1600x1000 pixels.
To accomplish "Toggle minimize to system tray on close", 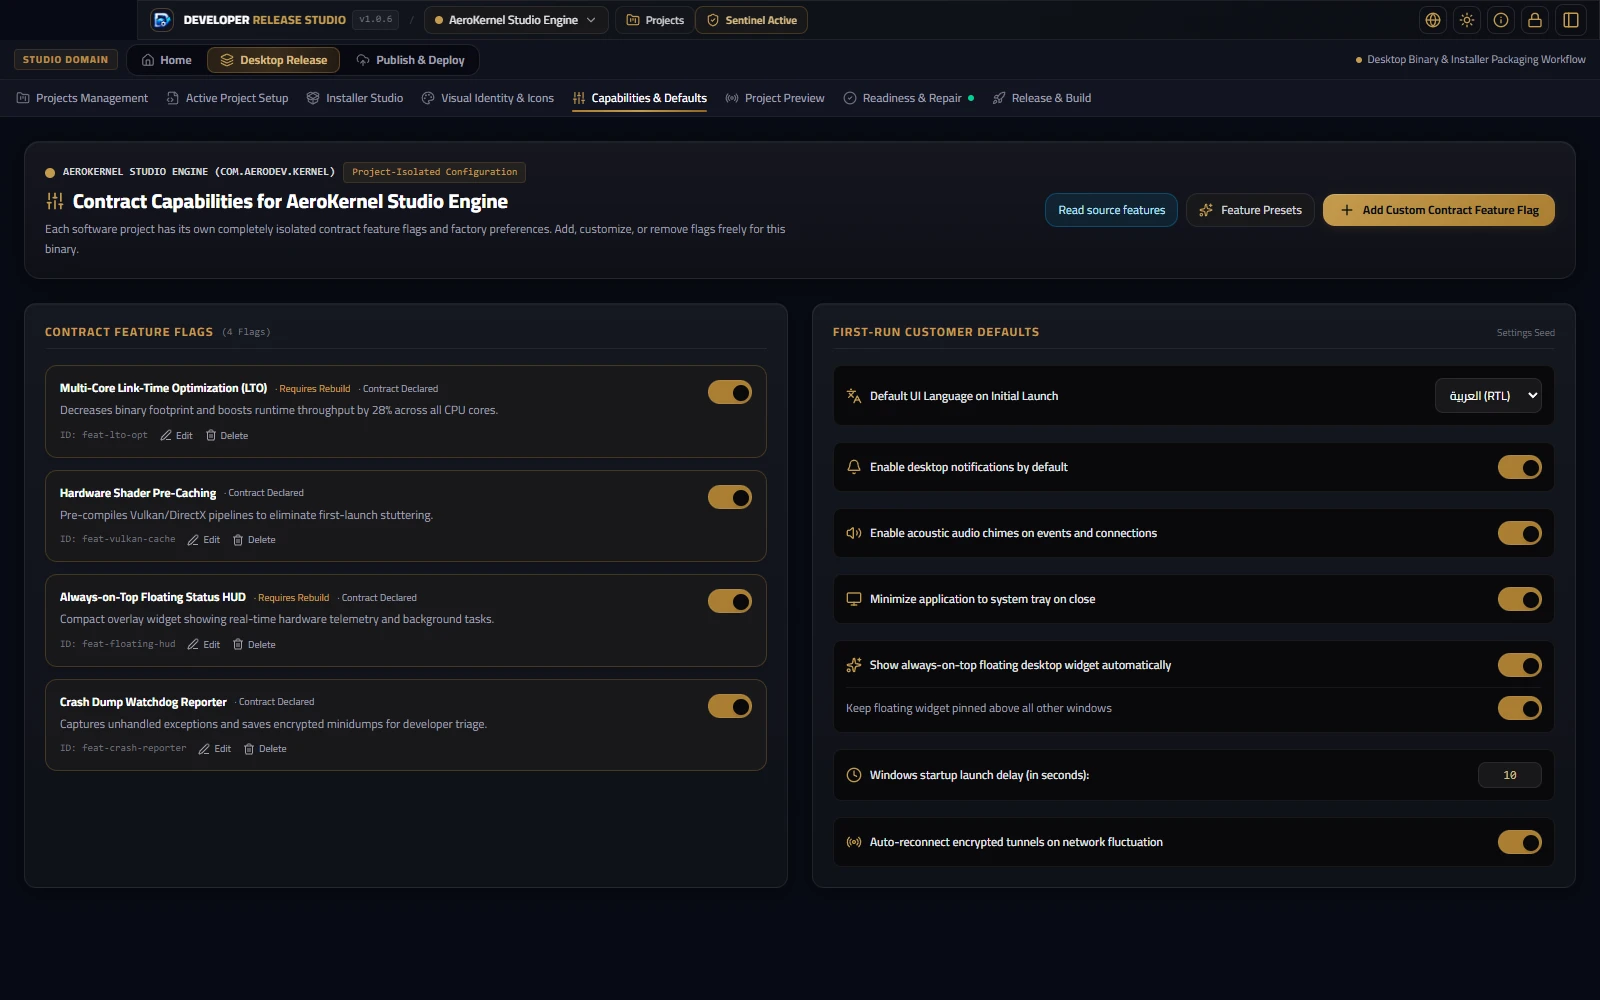I will coord(1520,599).
